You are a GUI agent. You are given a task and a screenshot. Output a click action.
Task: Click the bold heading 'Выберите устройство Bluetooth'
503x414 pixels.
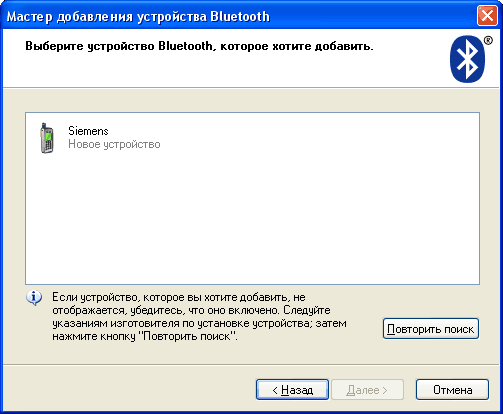coord(118,46)
